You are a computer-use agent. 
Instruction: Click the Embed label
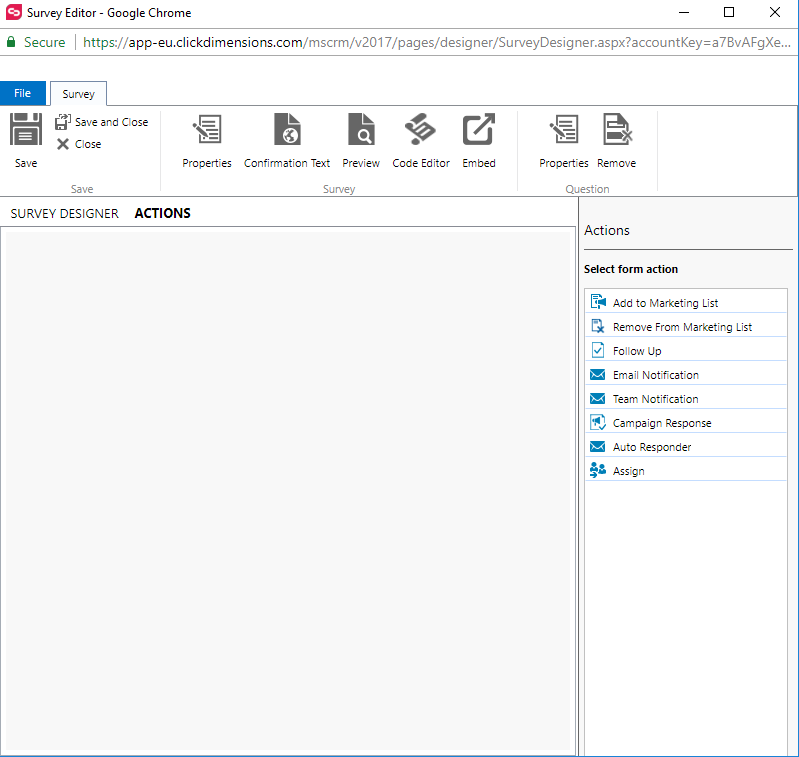pos(479,163)
